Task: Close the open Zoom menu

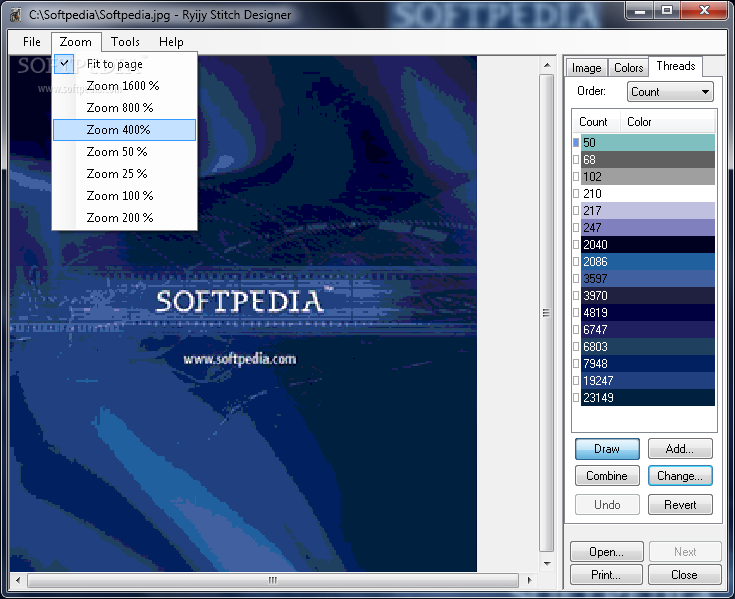Action: [76, 42]
